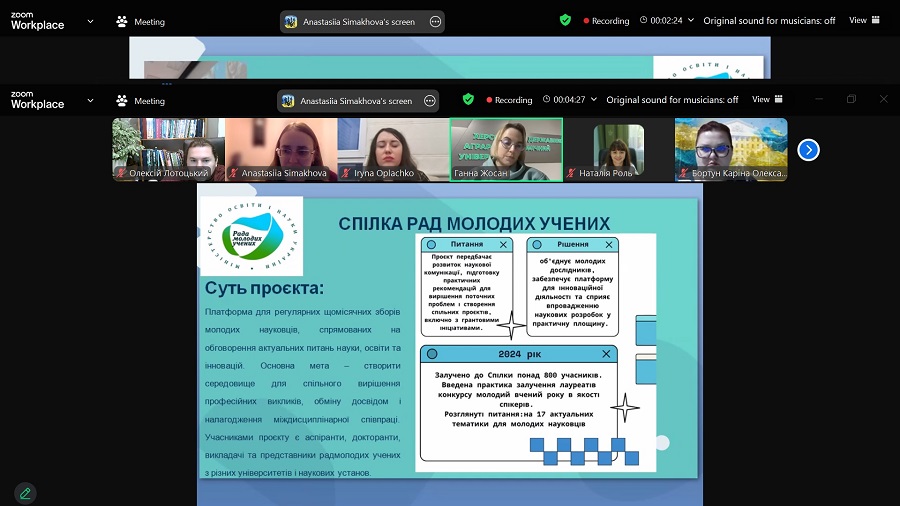Click green encryption shield beside 00:02:24 timer
The image size is (900, 506).
click(565, 20)
